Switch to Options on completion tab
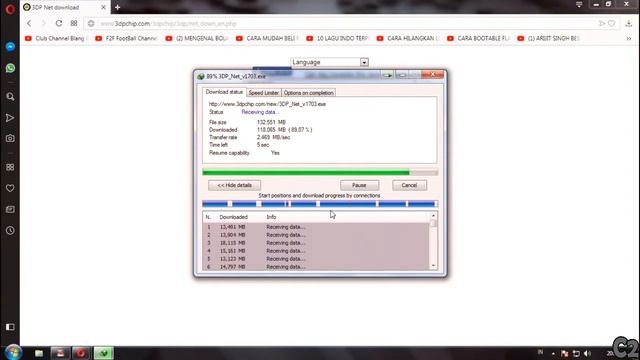This screenshot has height=360, width=640. 309,93
